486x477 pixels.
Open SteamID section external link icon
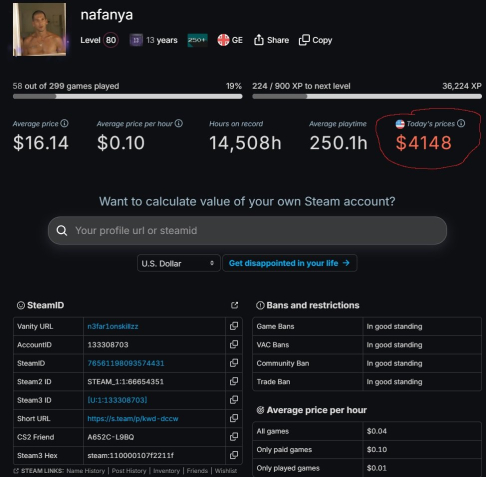tap(235, 305)
